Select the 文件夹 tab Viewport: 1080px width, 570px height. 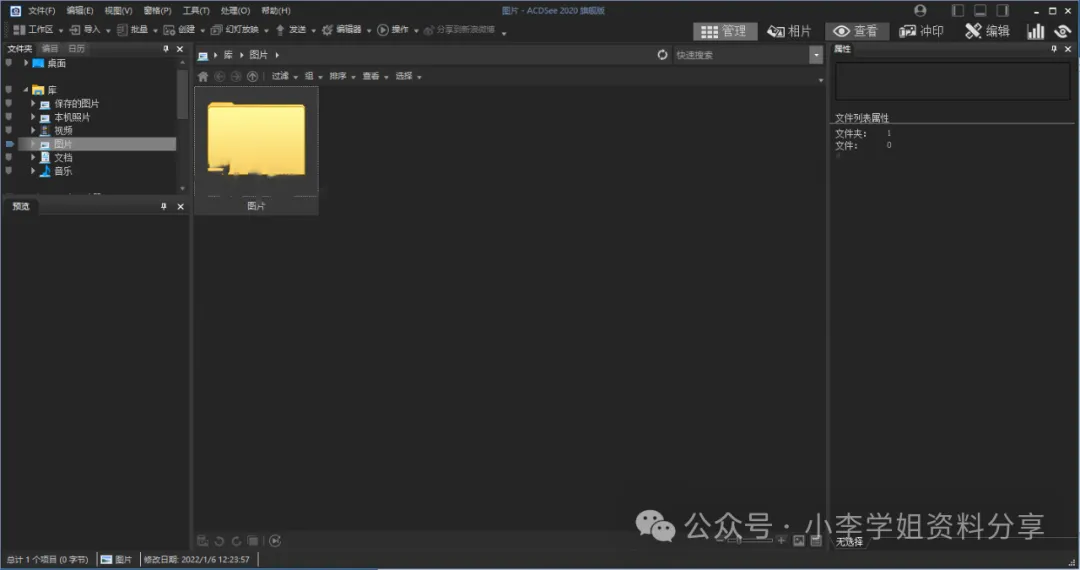[19, 49]
